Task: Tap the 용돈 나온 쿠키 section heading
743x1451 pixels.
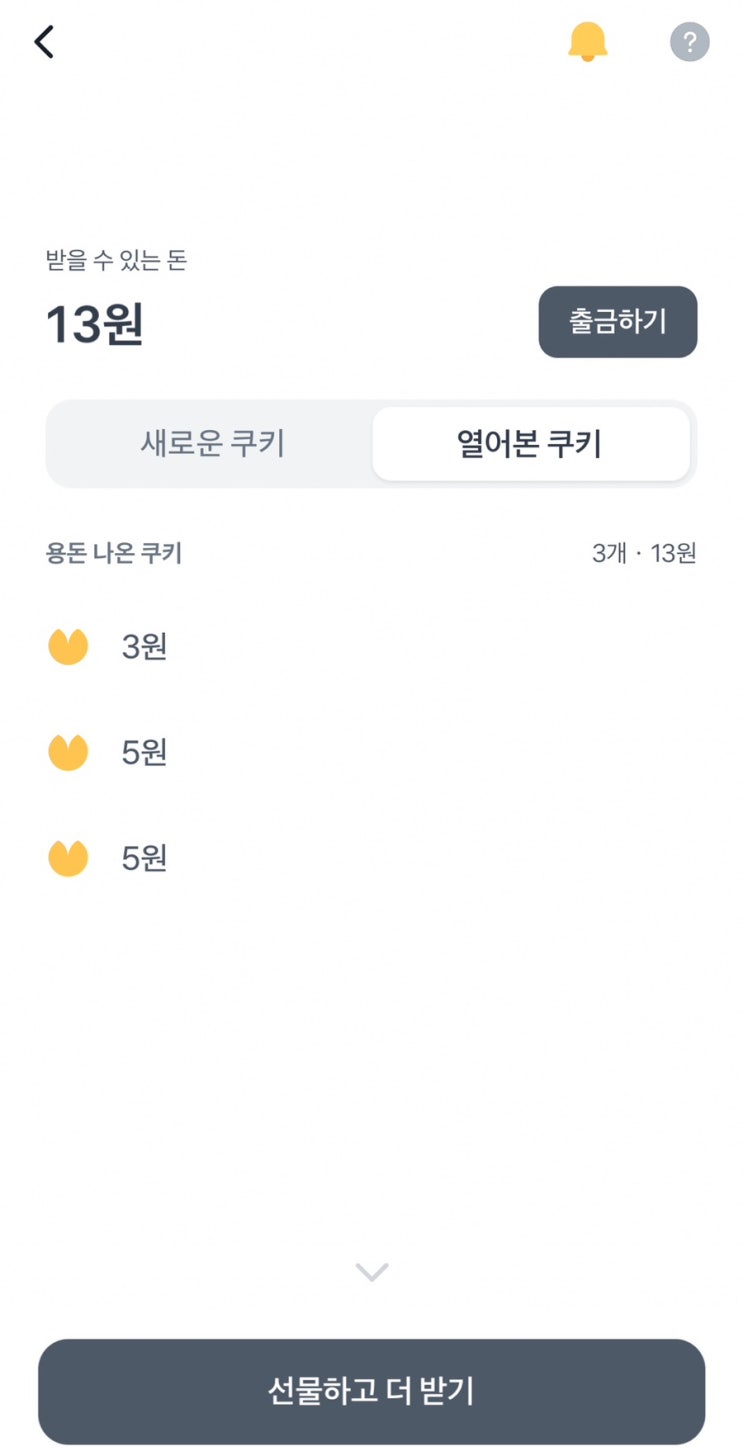Action: coord(114,553)
